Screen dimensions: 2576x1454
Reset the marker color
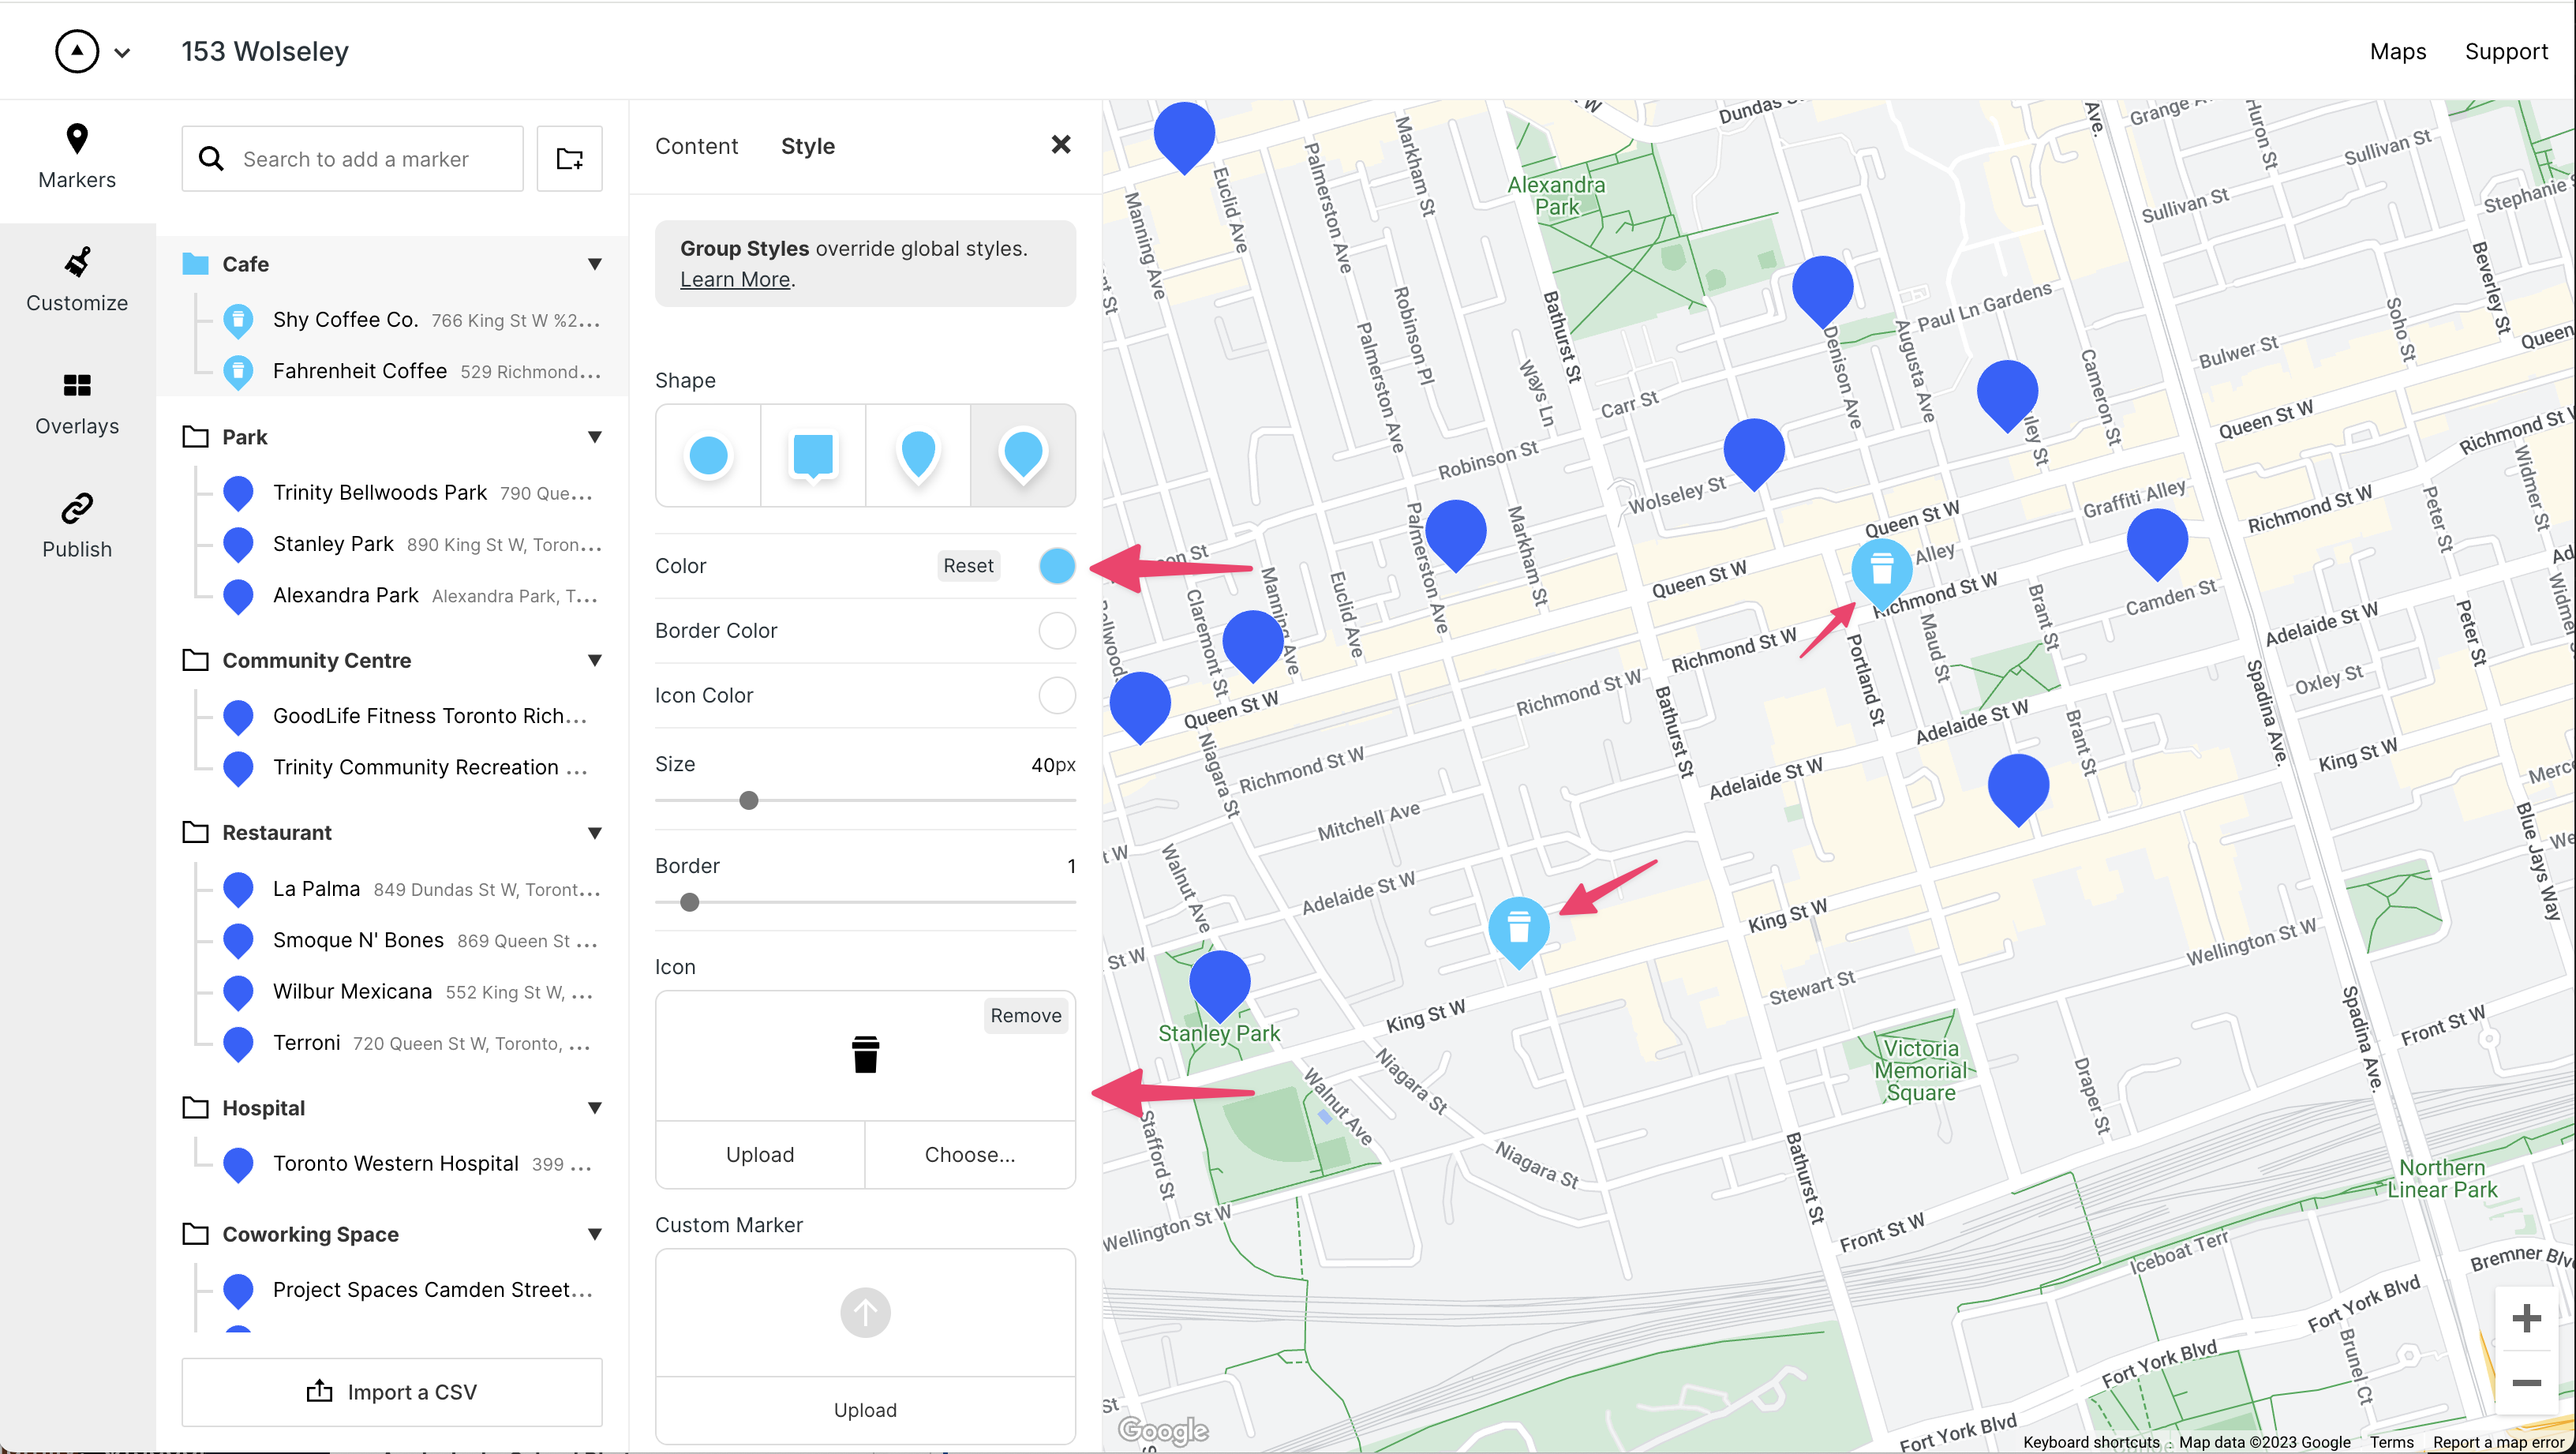click(x=968, y=566)
